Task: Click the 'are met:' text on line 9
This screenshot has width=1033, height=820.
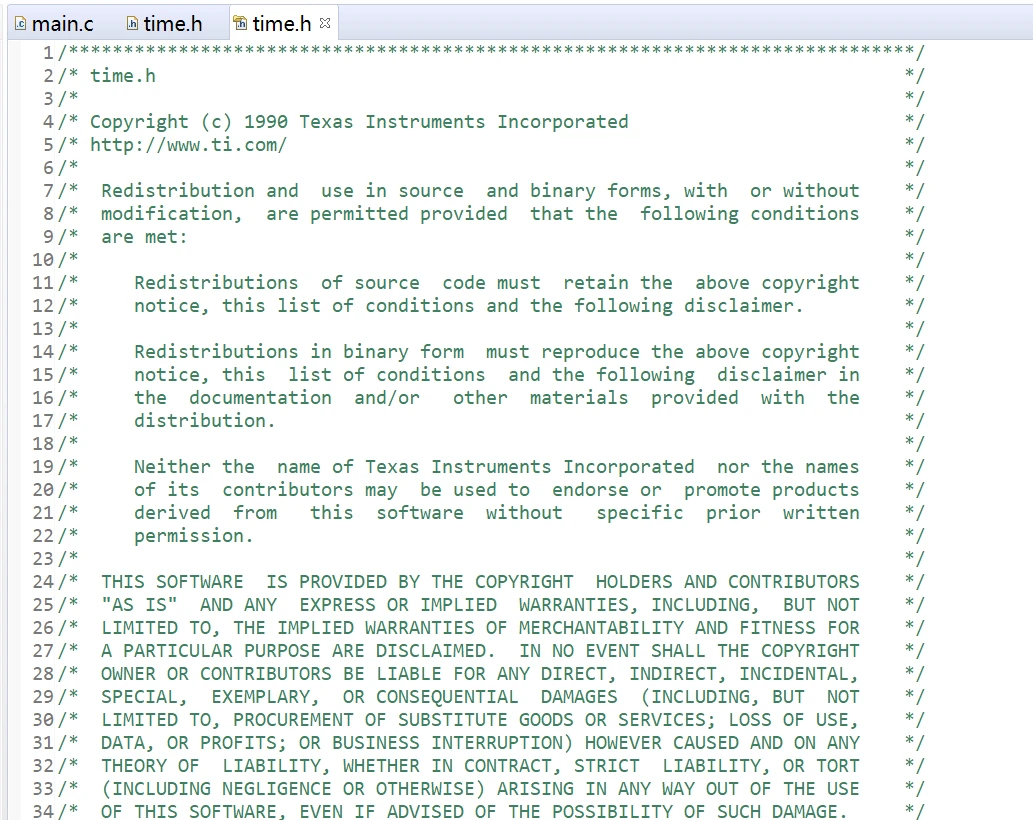Action: click(x=144, y=237)
